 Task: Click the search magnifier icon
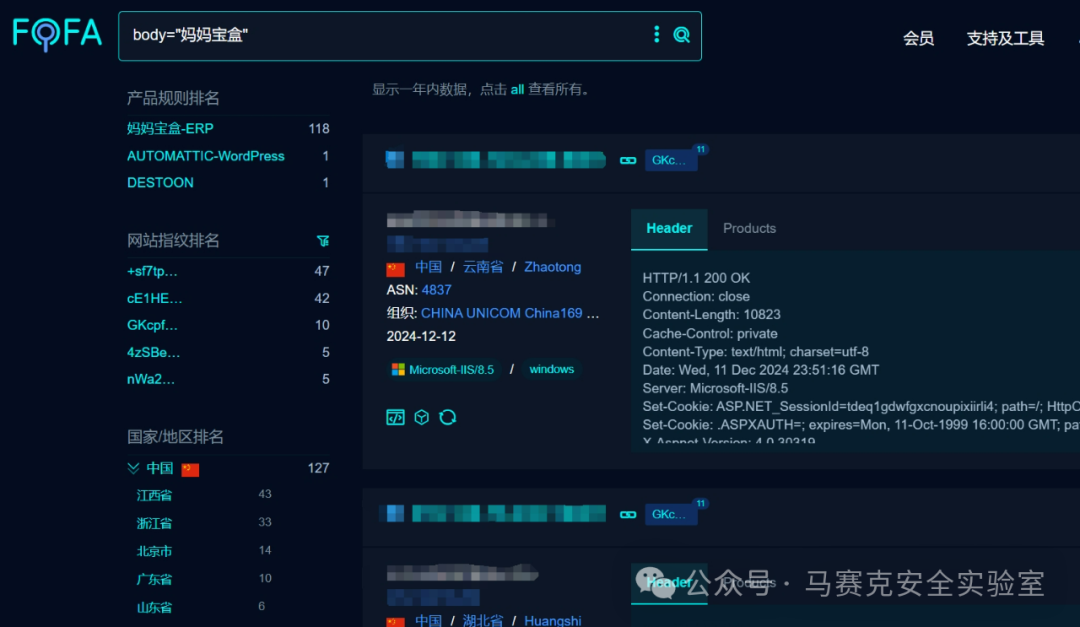point(681,34)
